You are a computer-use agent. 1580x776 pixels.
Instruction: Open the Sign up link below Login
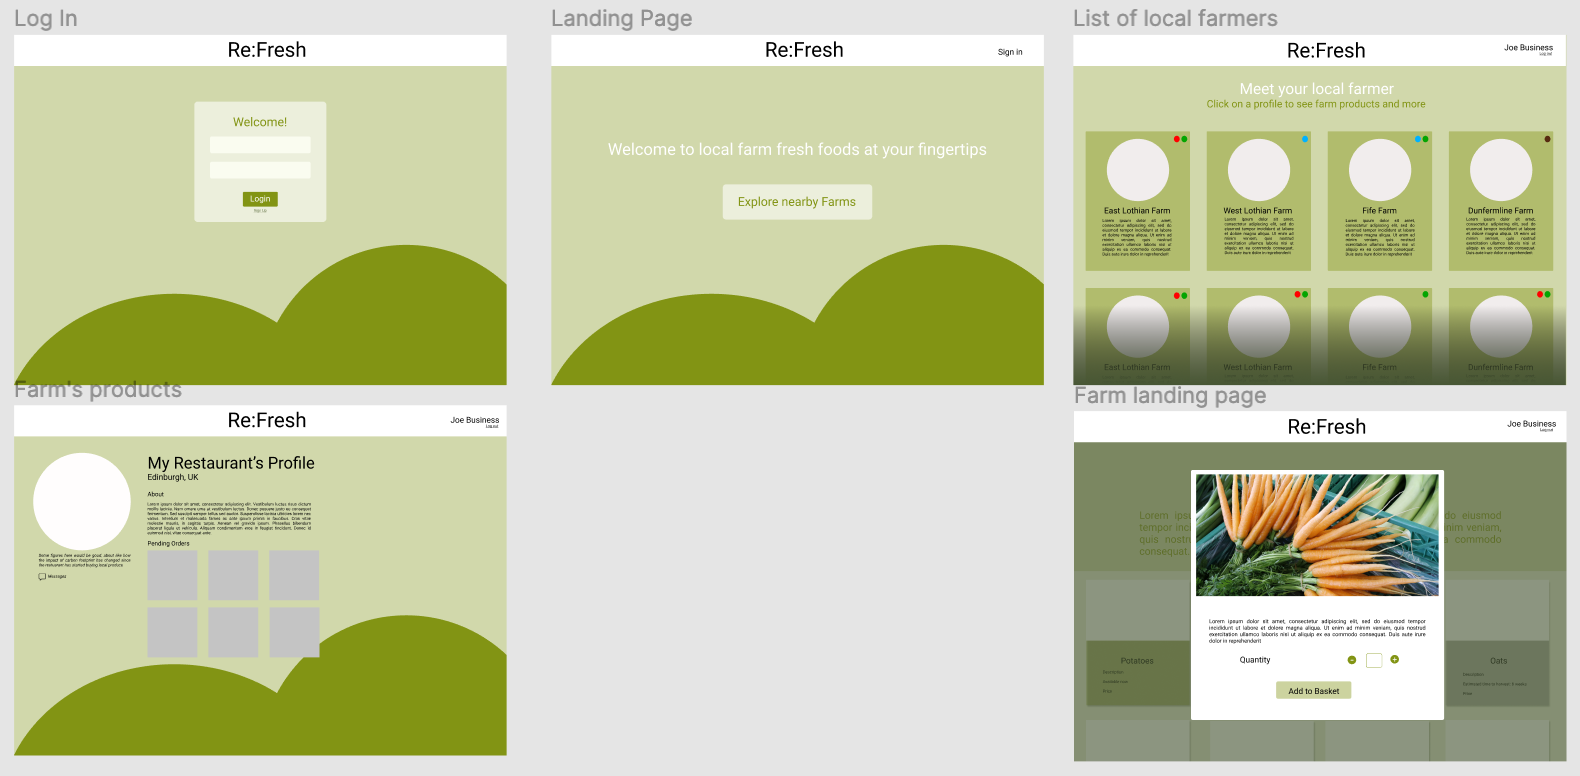click(x=260, y=211)
